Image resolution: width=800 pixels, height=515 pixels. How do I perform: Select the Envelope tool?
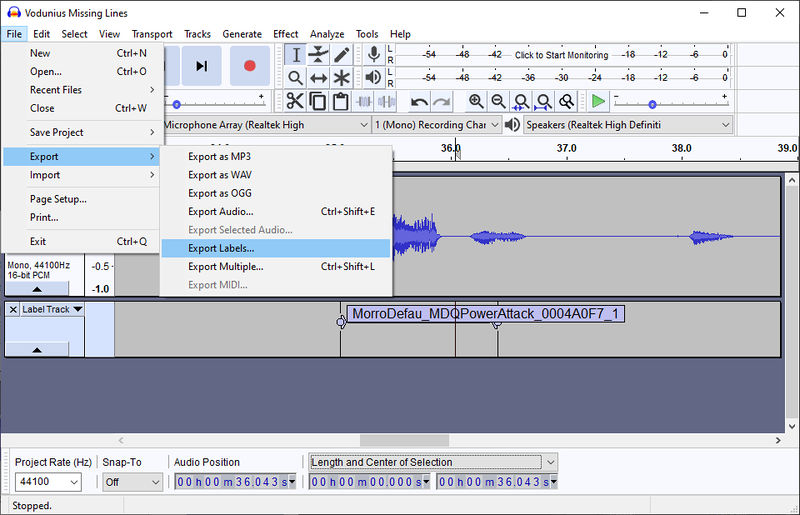pos(318,55)
